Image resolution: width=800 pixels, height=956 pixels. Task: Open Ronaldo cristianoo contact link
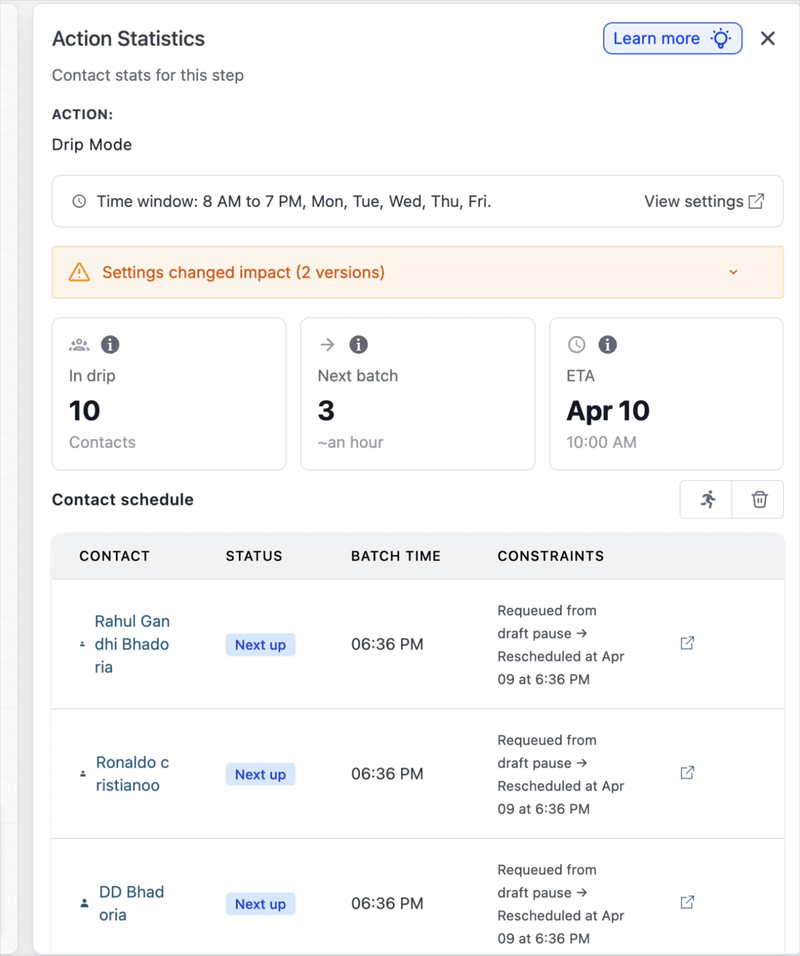tap(132, 773)
